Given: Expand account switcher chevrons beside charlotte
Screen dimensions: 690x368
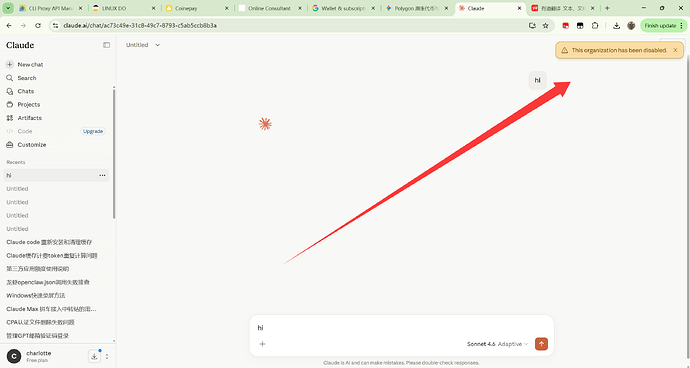Looking at the screenshot, I should (x=107, y=357).
